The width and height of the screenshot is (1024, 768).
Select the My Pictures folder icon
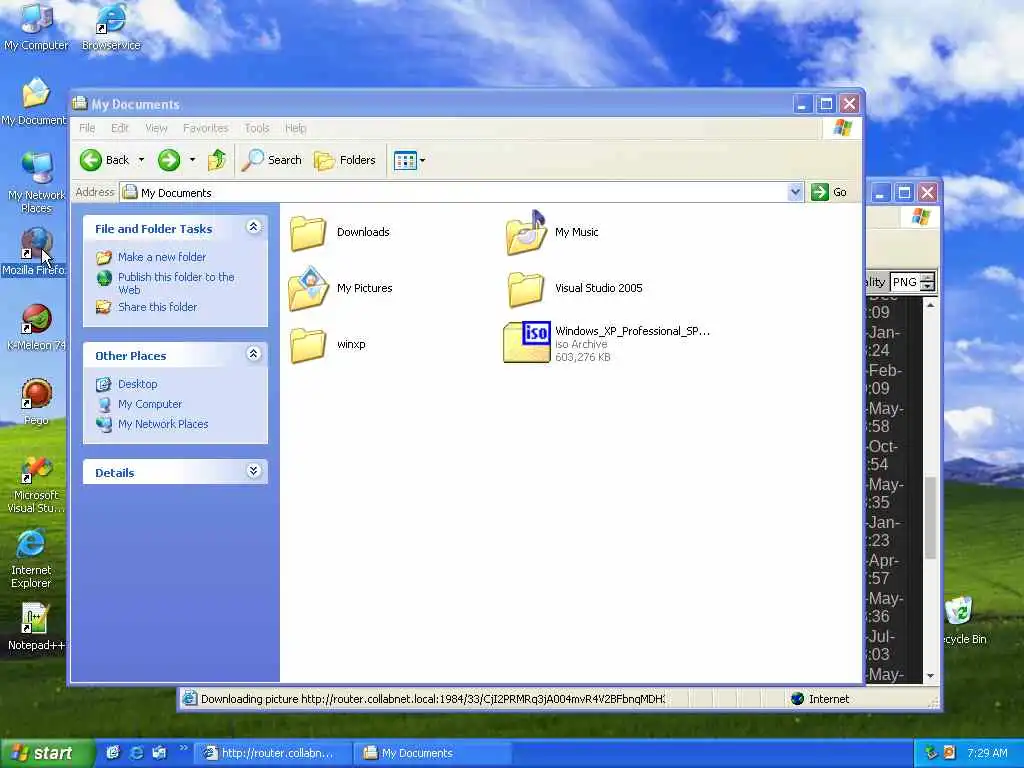tap(308, 288)
